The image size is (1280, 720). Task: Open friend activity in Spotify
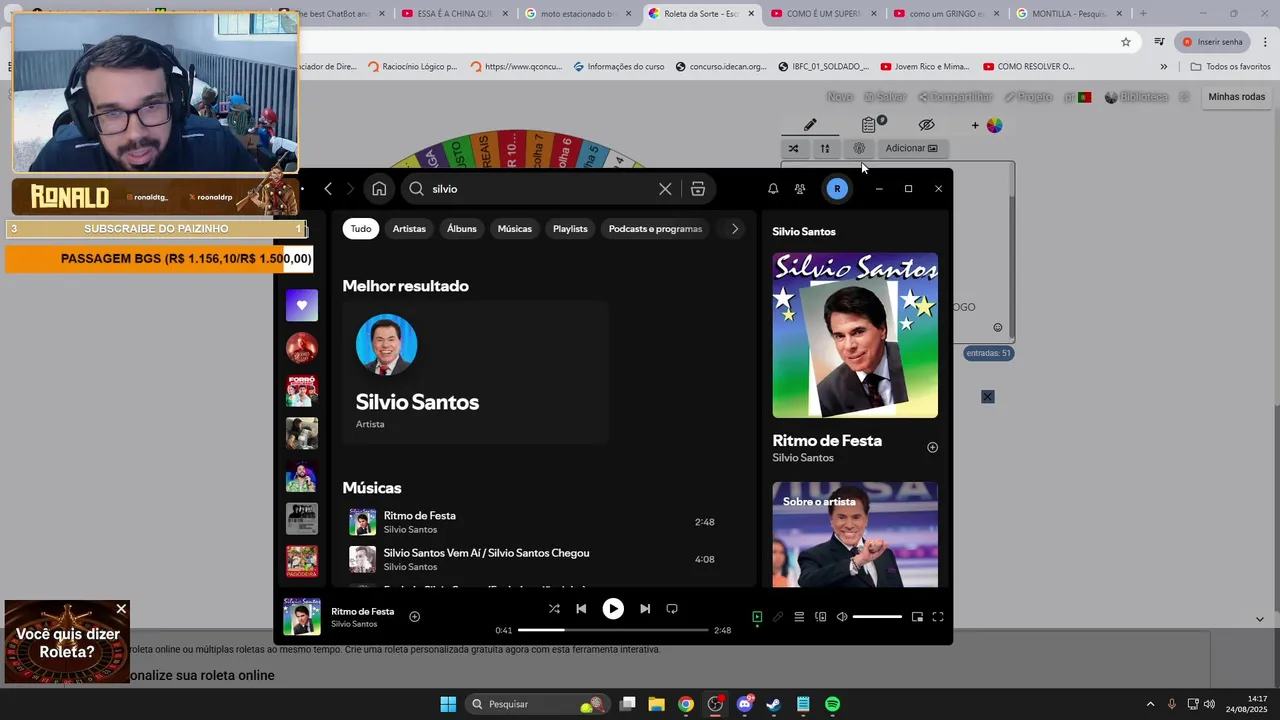click(x=800, y=189)
